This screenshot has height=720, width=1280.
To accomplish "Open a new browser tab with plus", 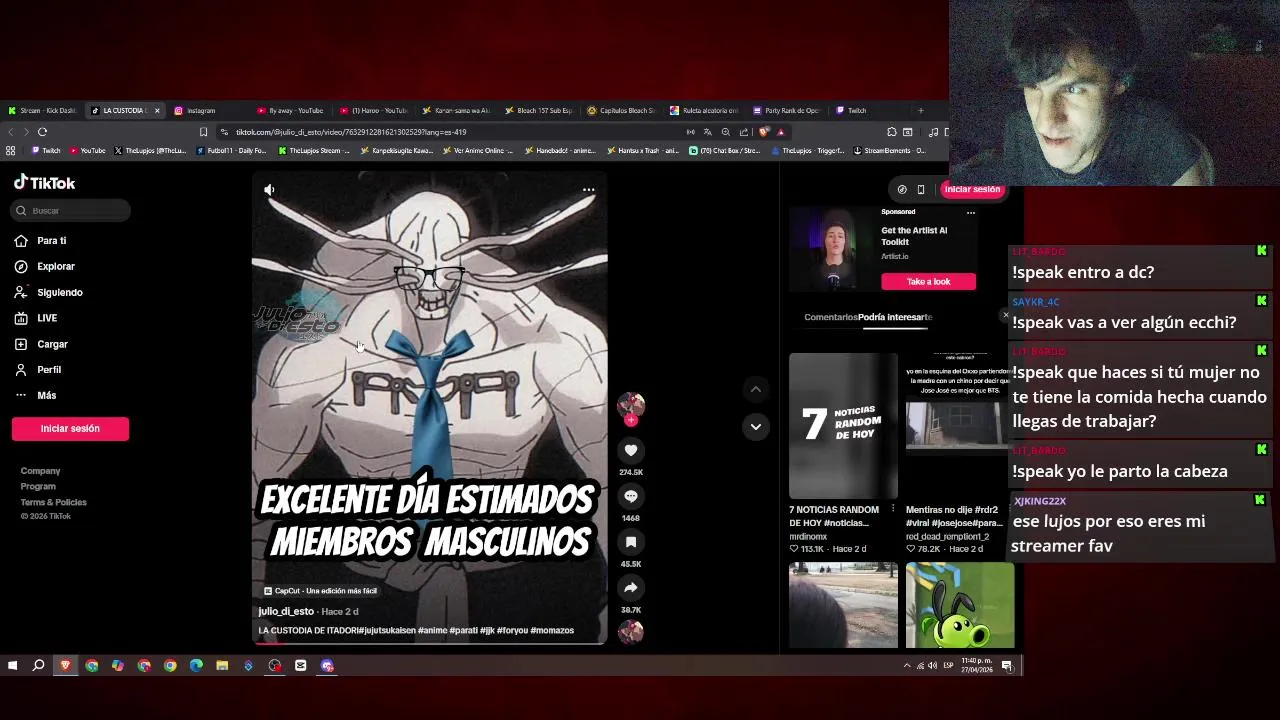I will [x=920, y=111].
